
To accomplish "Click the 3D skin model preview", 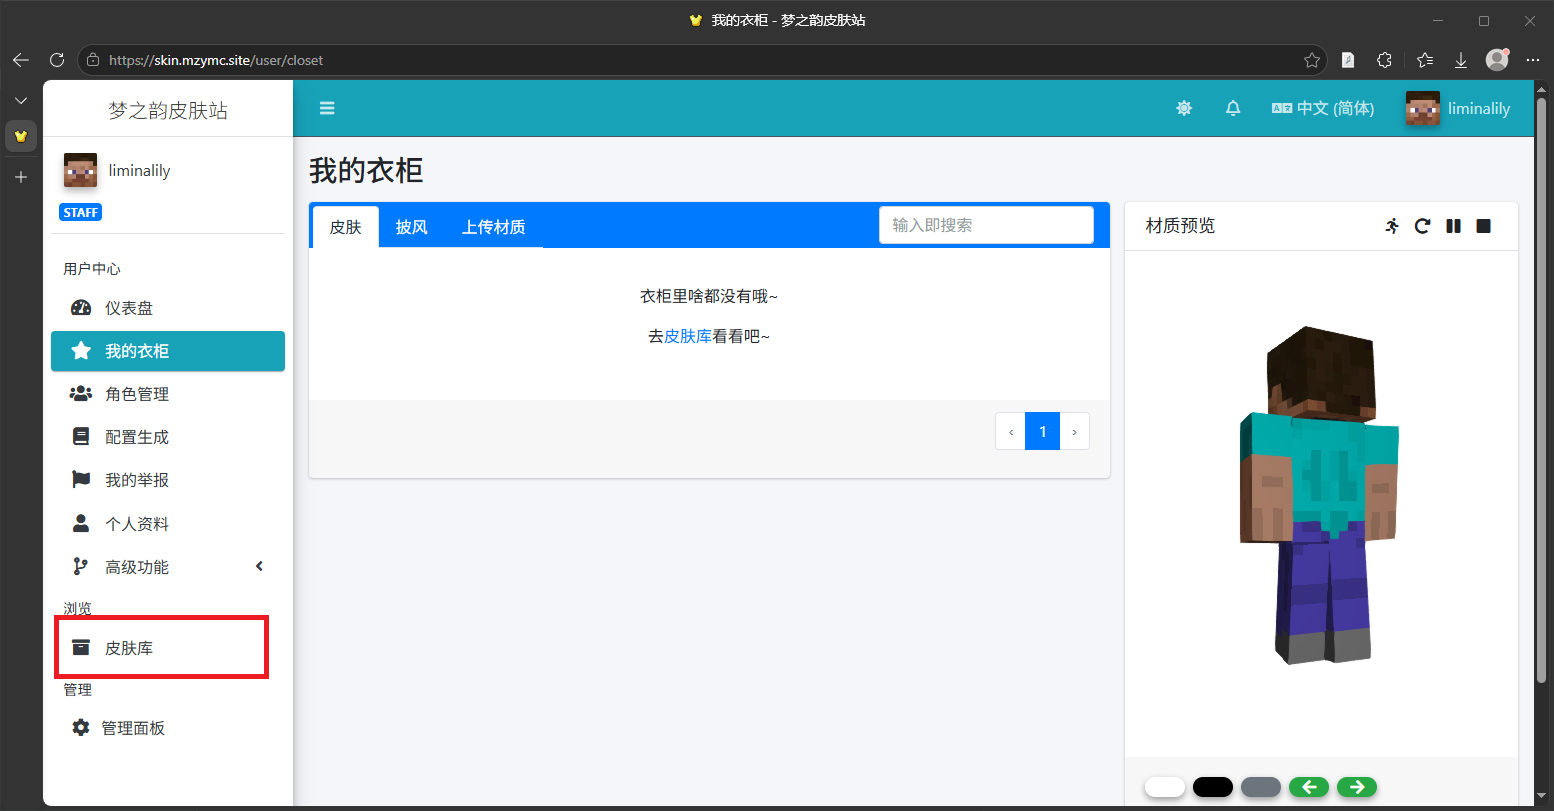I will tap(1319, 495).
